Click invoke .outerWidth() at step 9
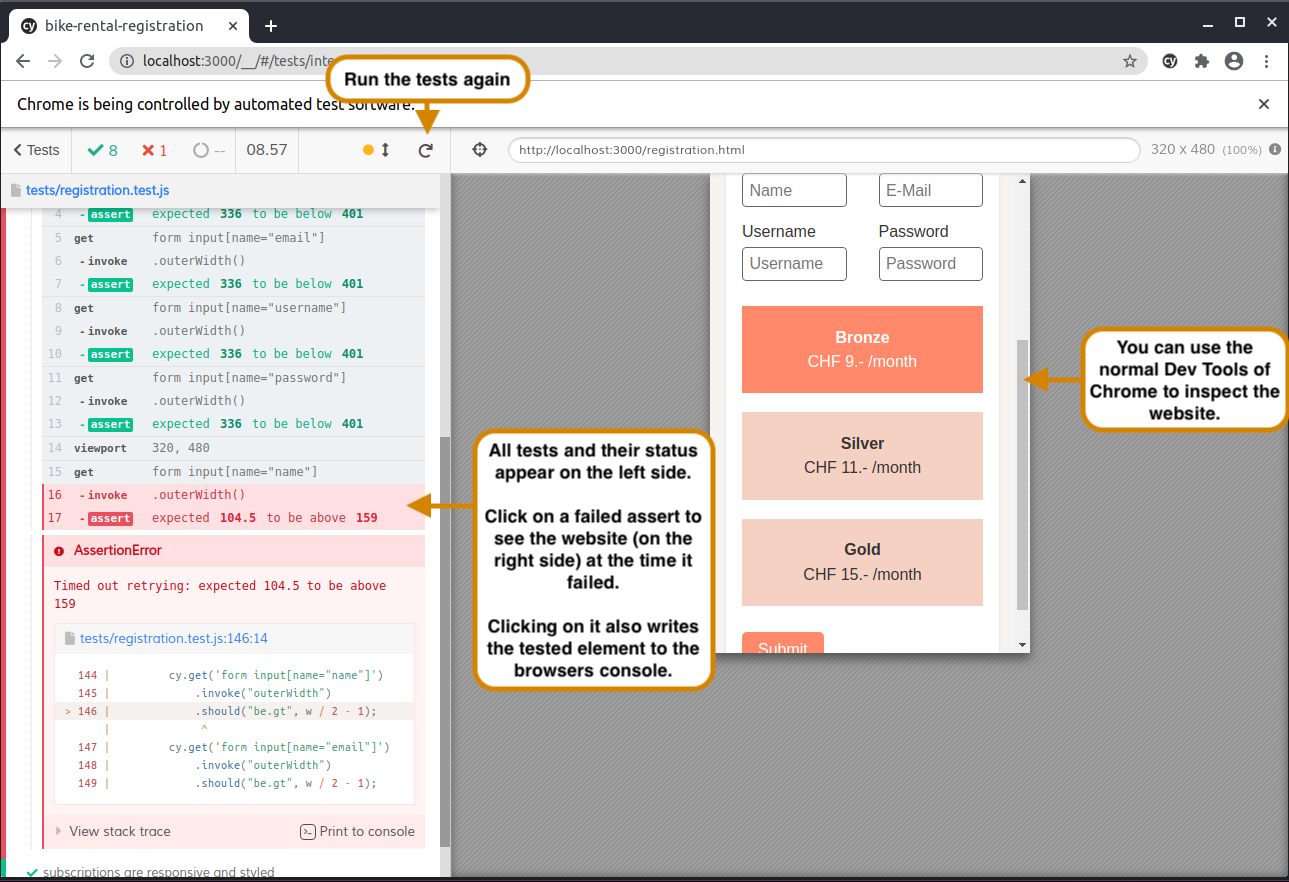 click(235, 331)
